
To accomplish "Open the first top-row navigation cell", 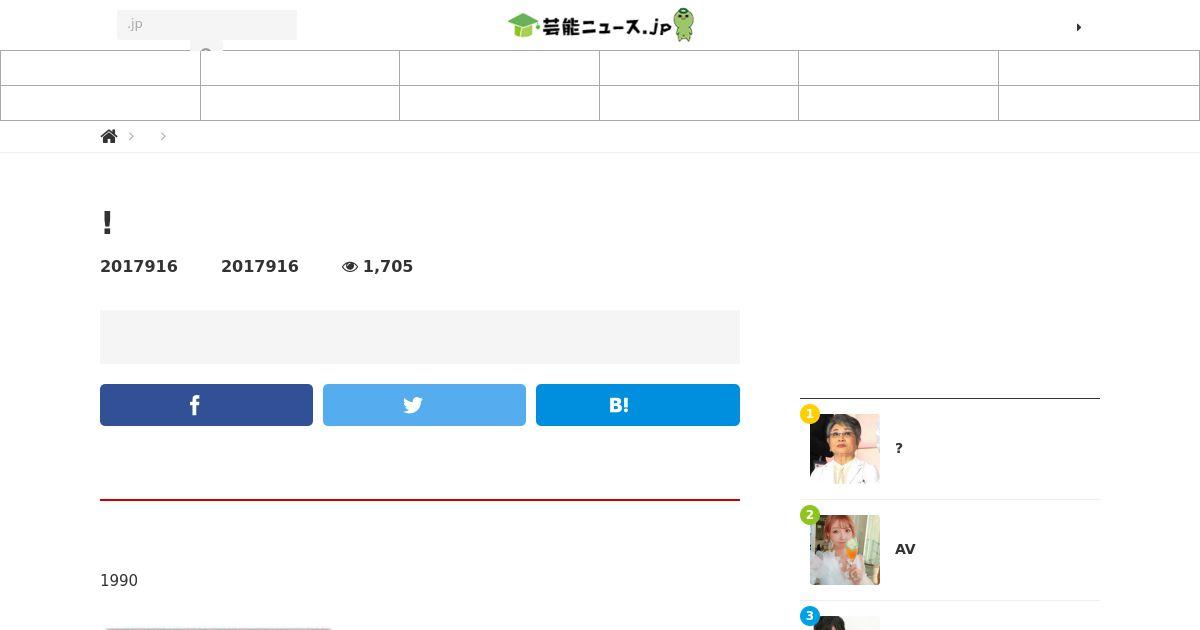I will (100, 68).
